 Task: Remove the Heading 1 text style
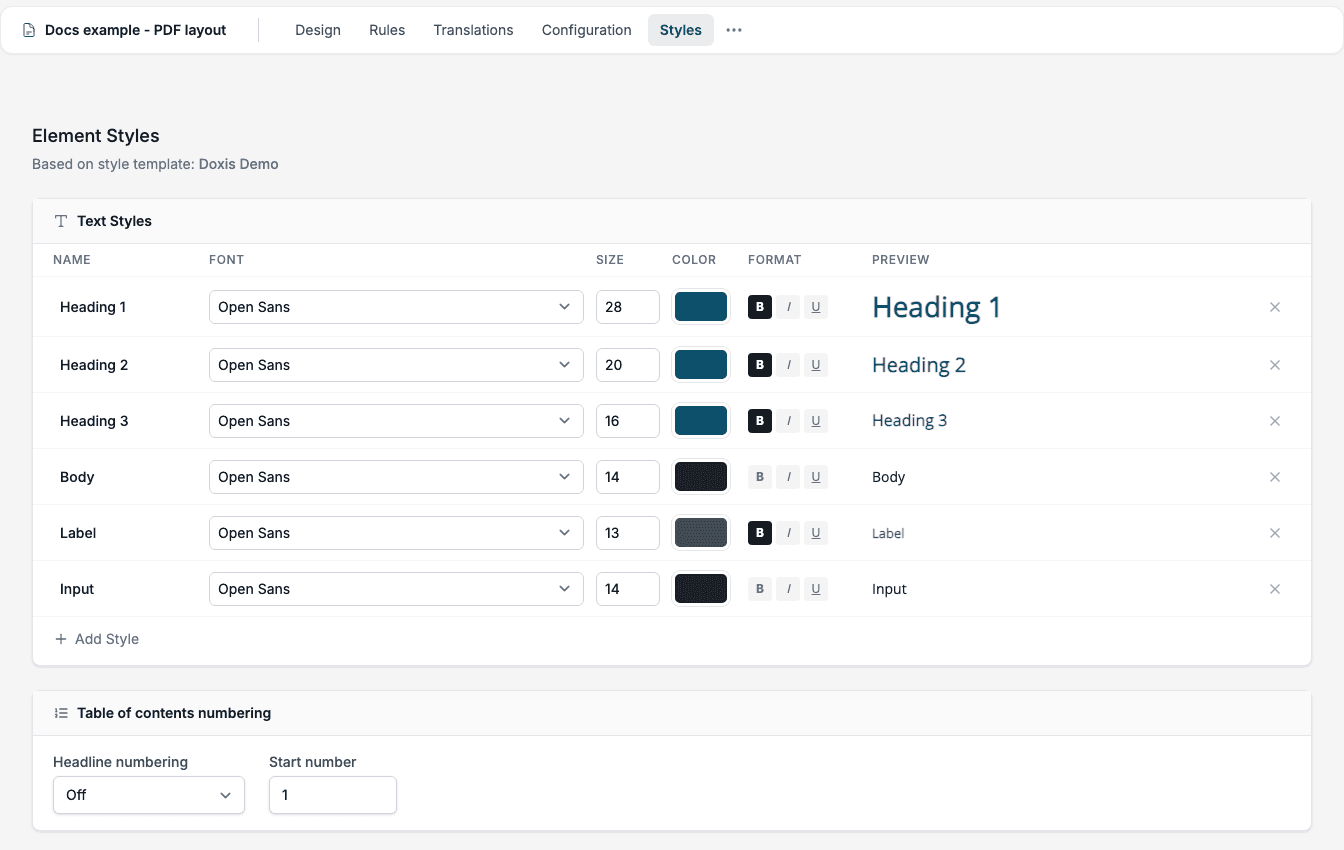pyautogui.click(x=1275, y=307)
